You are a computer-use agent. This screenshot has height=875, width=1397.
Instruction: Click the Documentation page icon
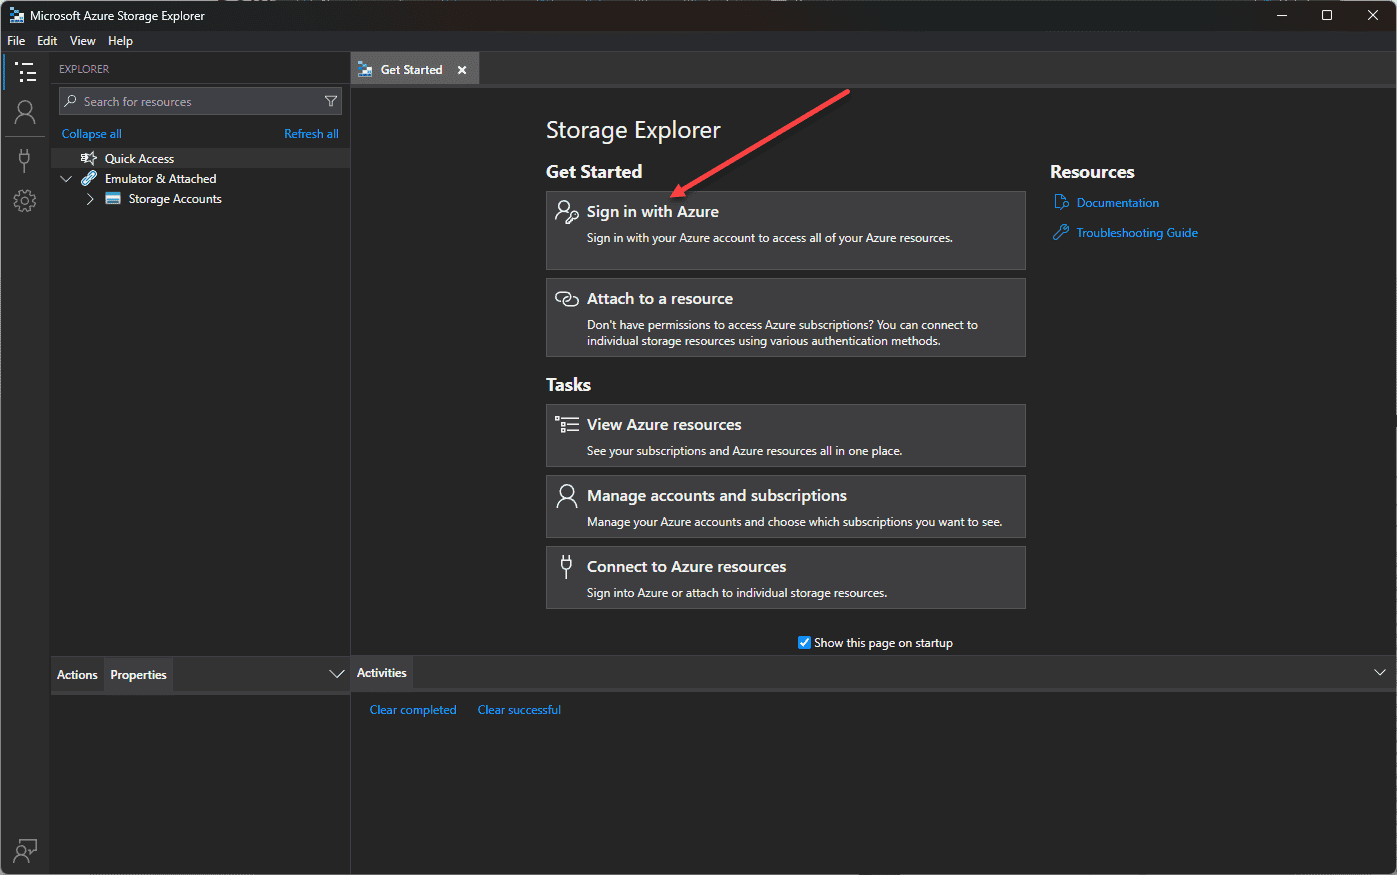[x=1062, y=202]
